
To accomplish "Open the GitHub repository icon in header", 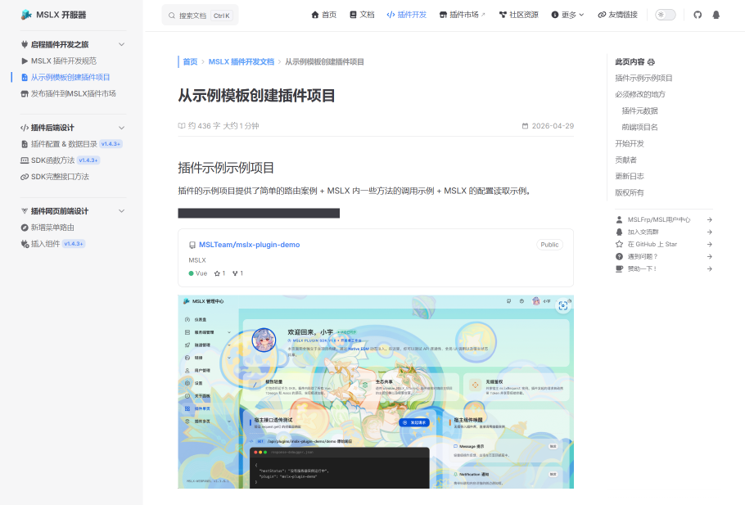I will (x=697, y=15).
